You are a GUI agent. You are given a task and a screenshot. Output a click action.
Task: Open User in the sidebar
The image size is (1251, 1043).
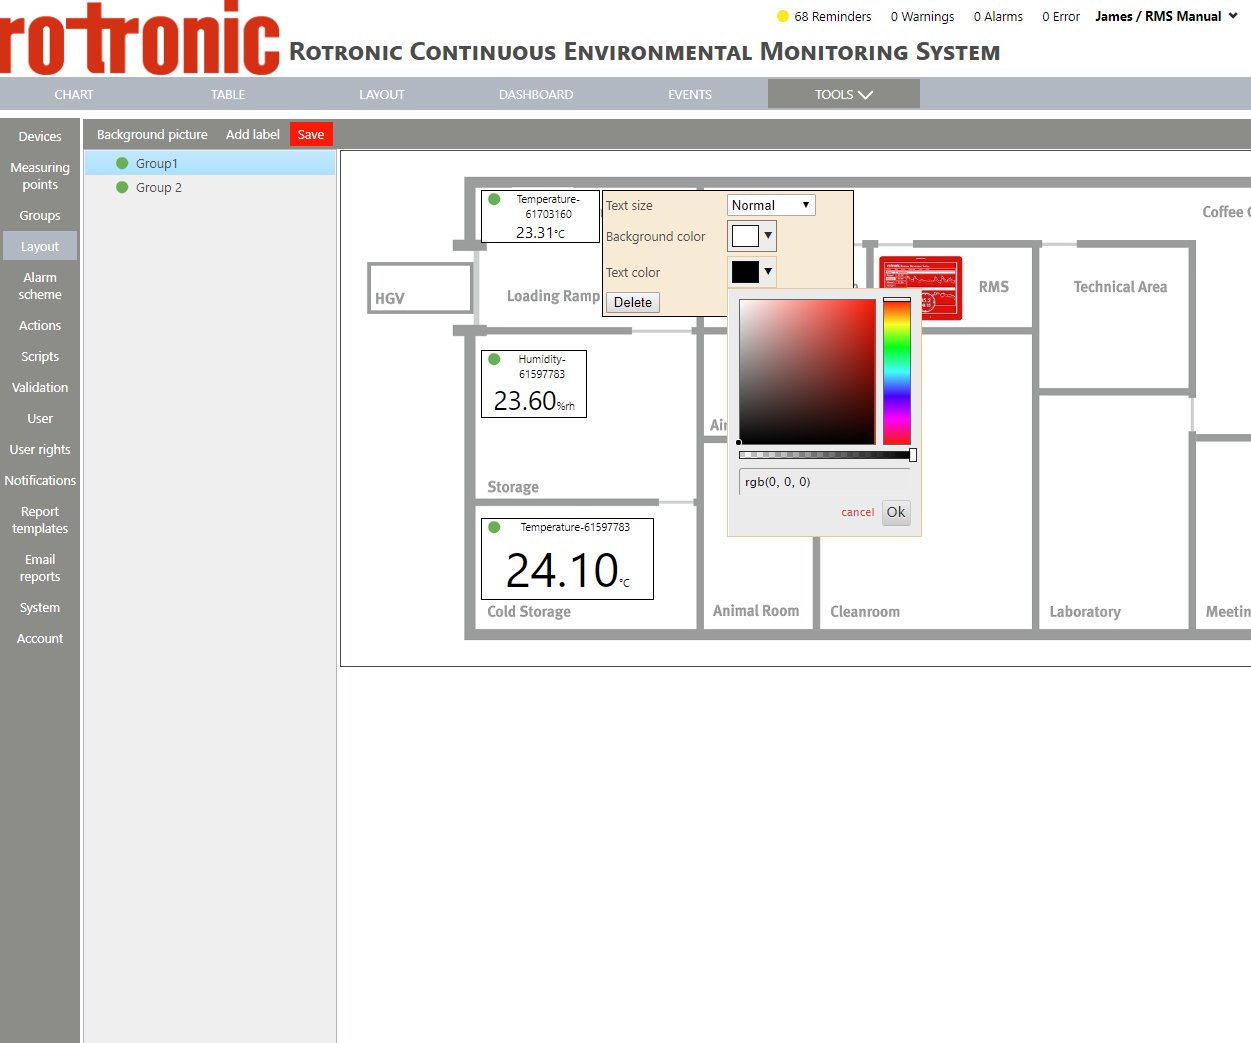pyautogui.click(x=40, y=418)
